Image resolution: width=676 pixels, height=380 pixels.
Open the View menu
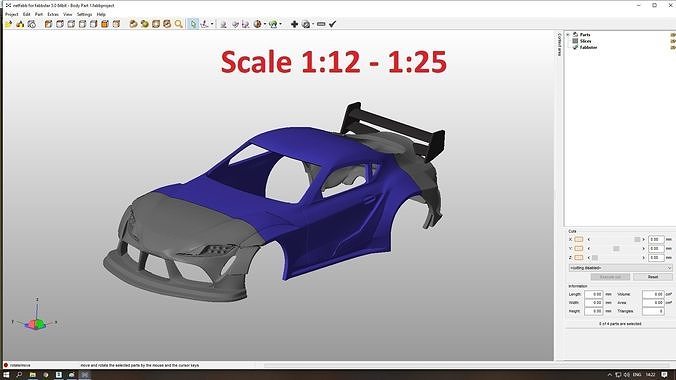68,14
